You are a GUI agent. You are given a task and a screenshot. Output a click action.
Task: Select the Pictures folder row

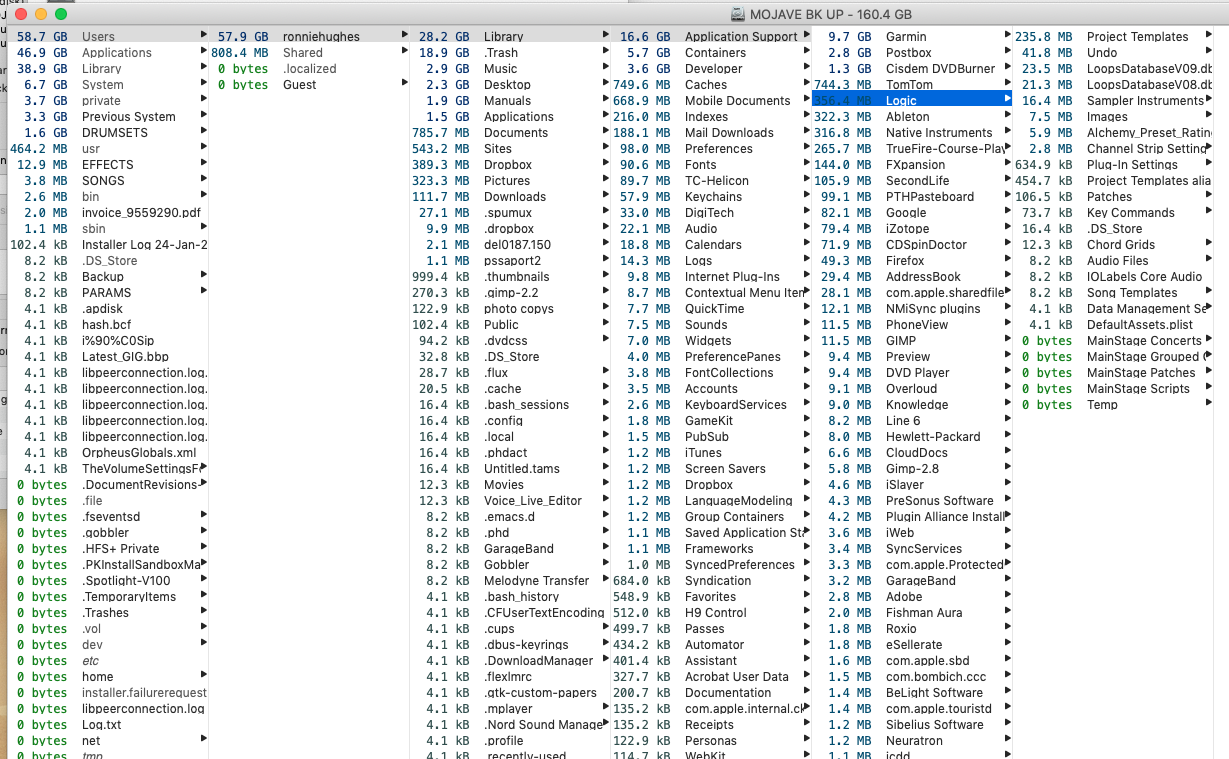click(510, 181)
